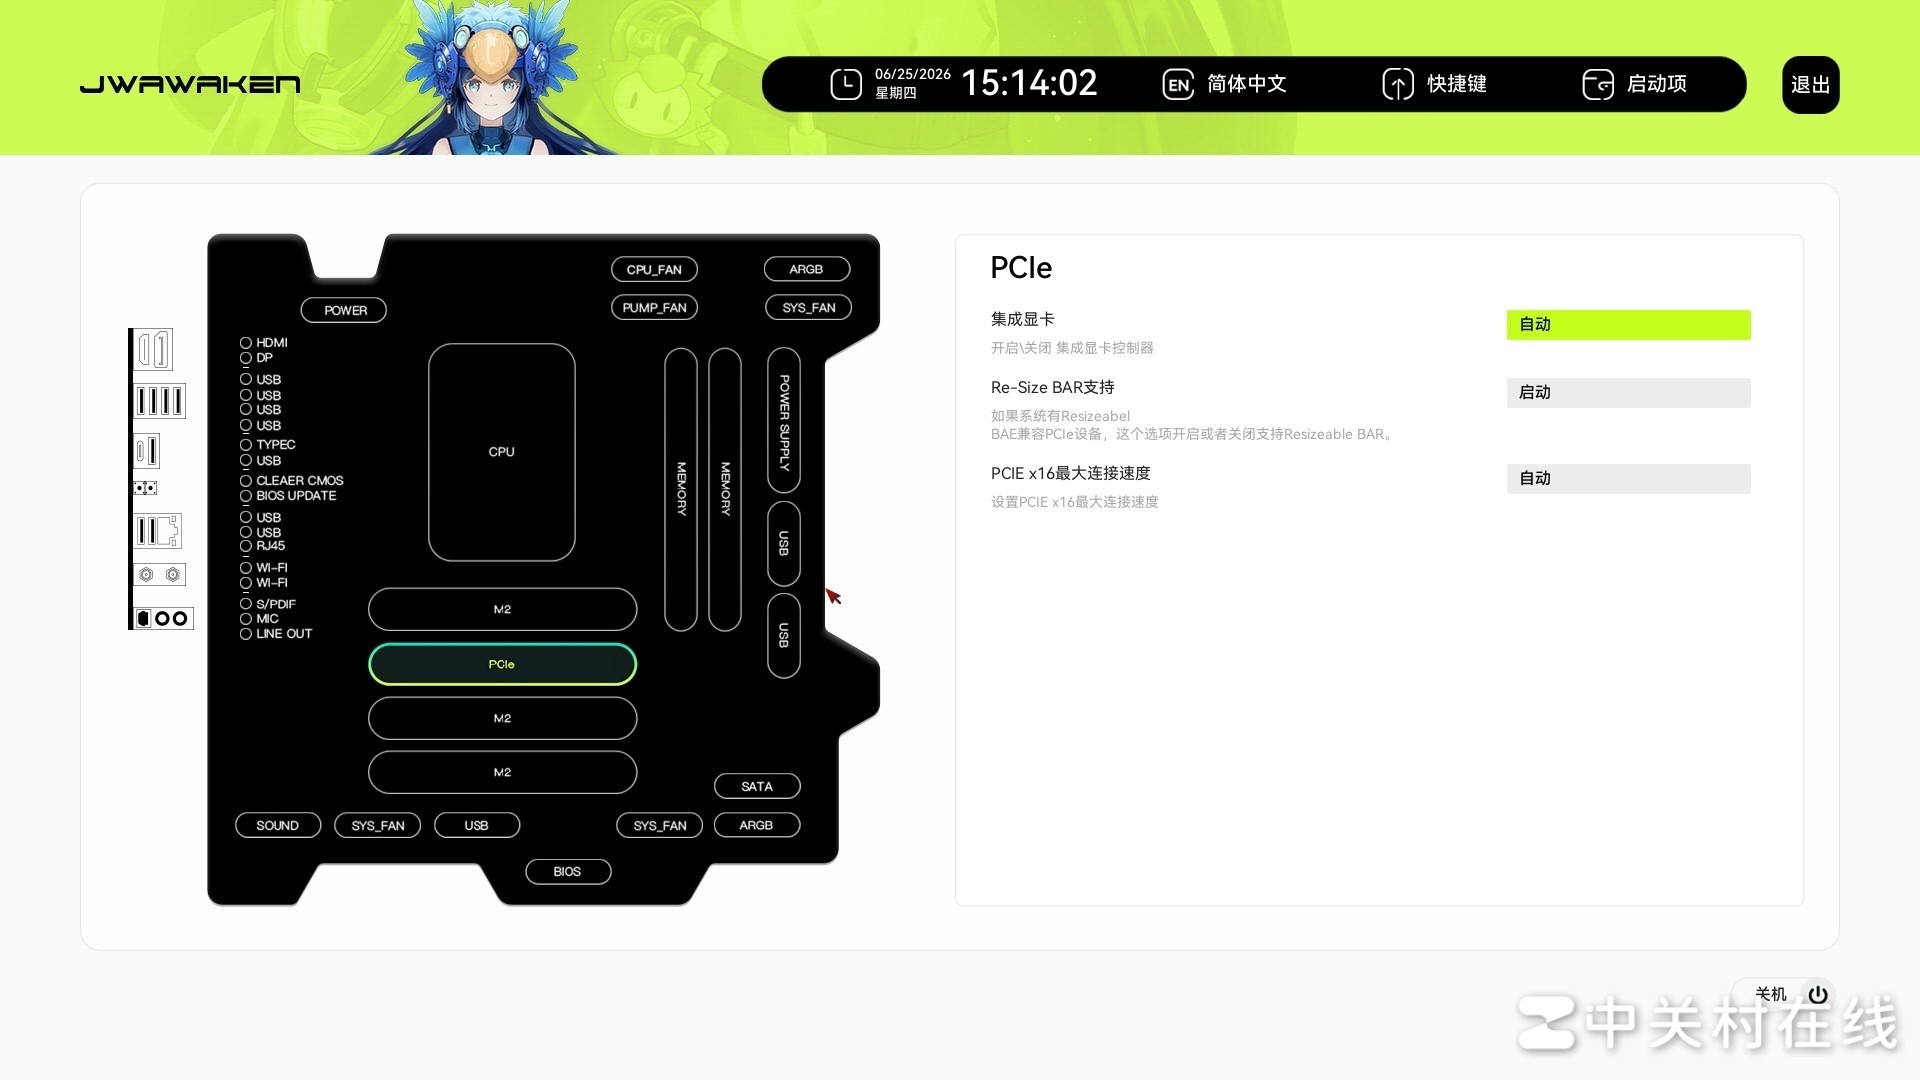Click the SOUND header button
The image size is (1920, 1080).
[x=278, y=826]
